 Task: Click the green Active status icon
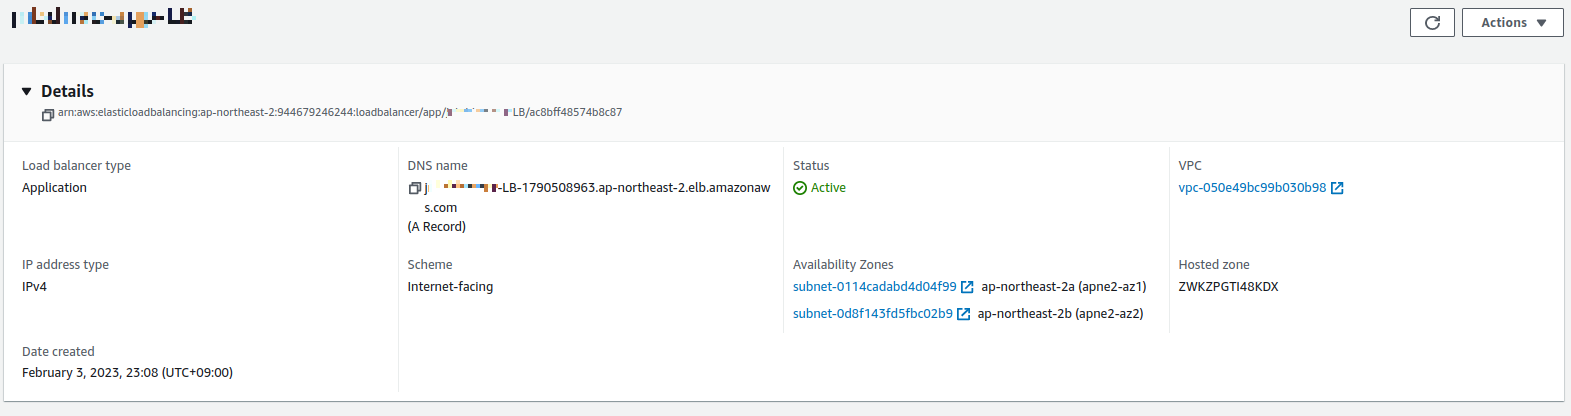[800, 188]
